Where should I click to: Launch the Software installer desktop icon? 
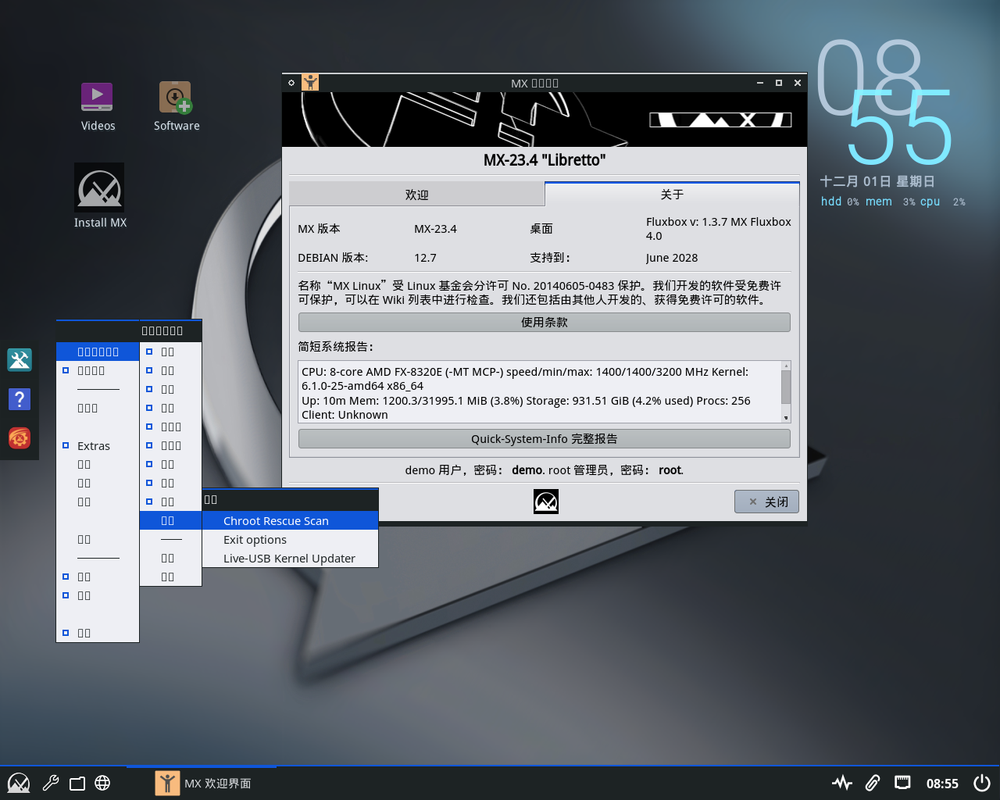tap(176, 105)
